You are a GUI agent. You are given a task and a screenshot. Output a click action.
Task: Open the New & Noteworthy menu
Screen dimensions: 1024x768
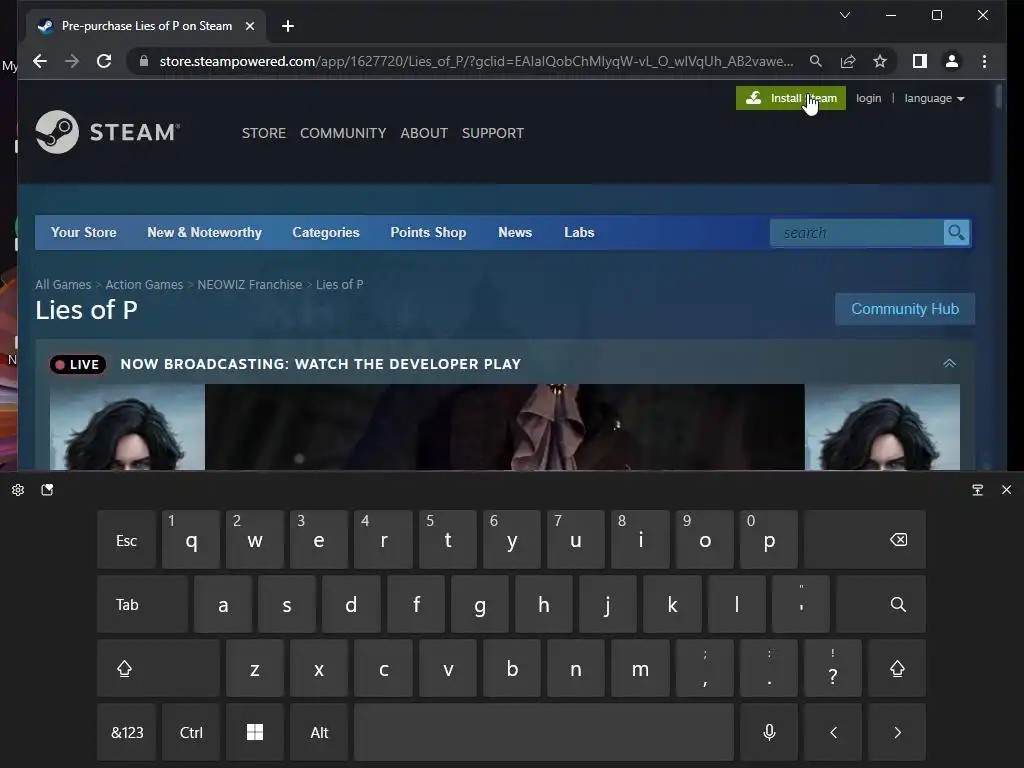coord(204,232)
